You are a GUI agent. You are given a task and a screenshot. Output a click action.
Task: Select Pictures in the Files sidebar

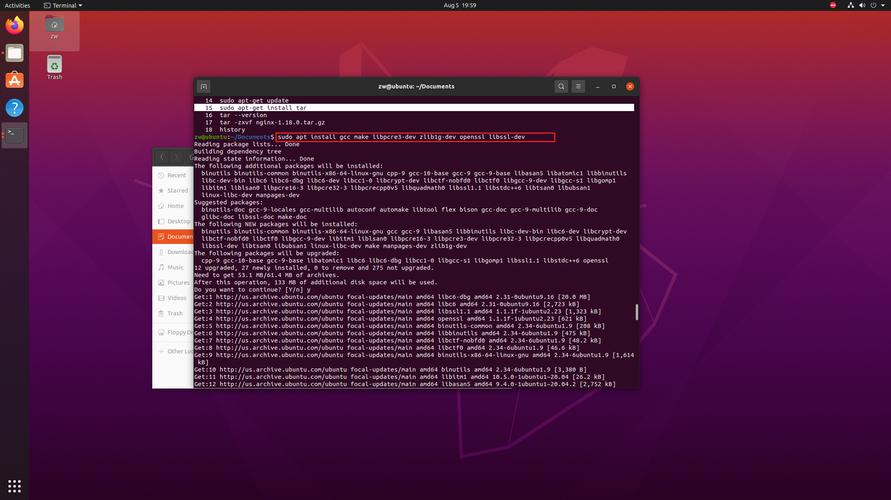pyautogui.click(x=177, y=283)
